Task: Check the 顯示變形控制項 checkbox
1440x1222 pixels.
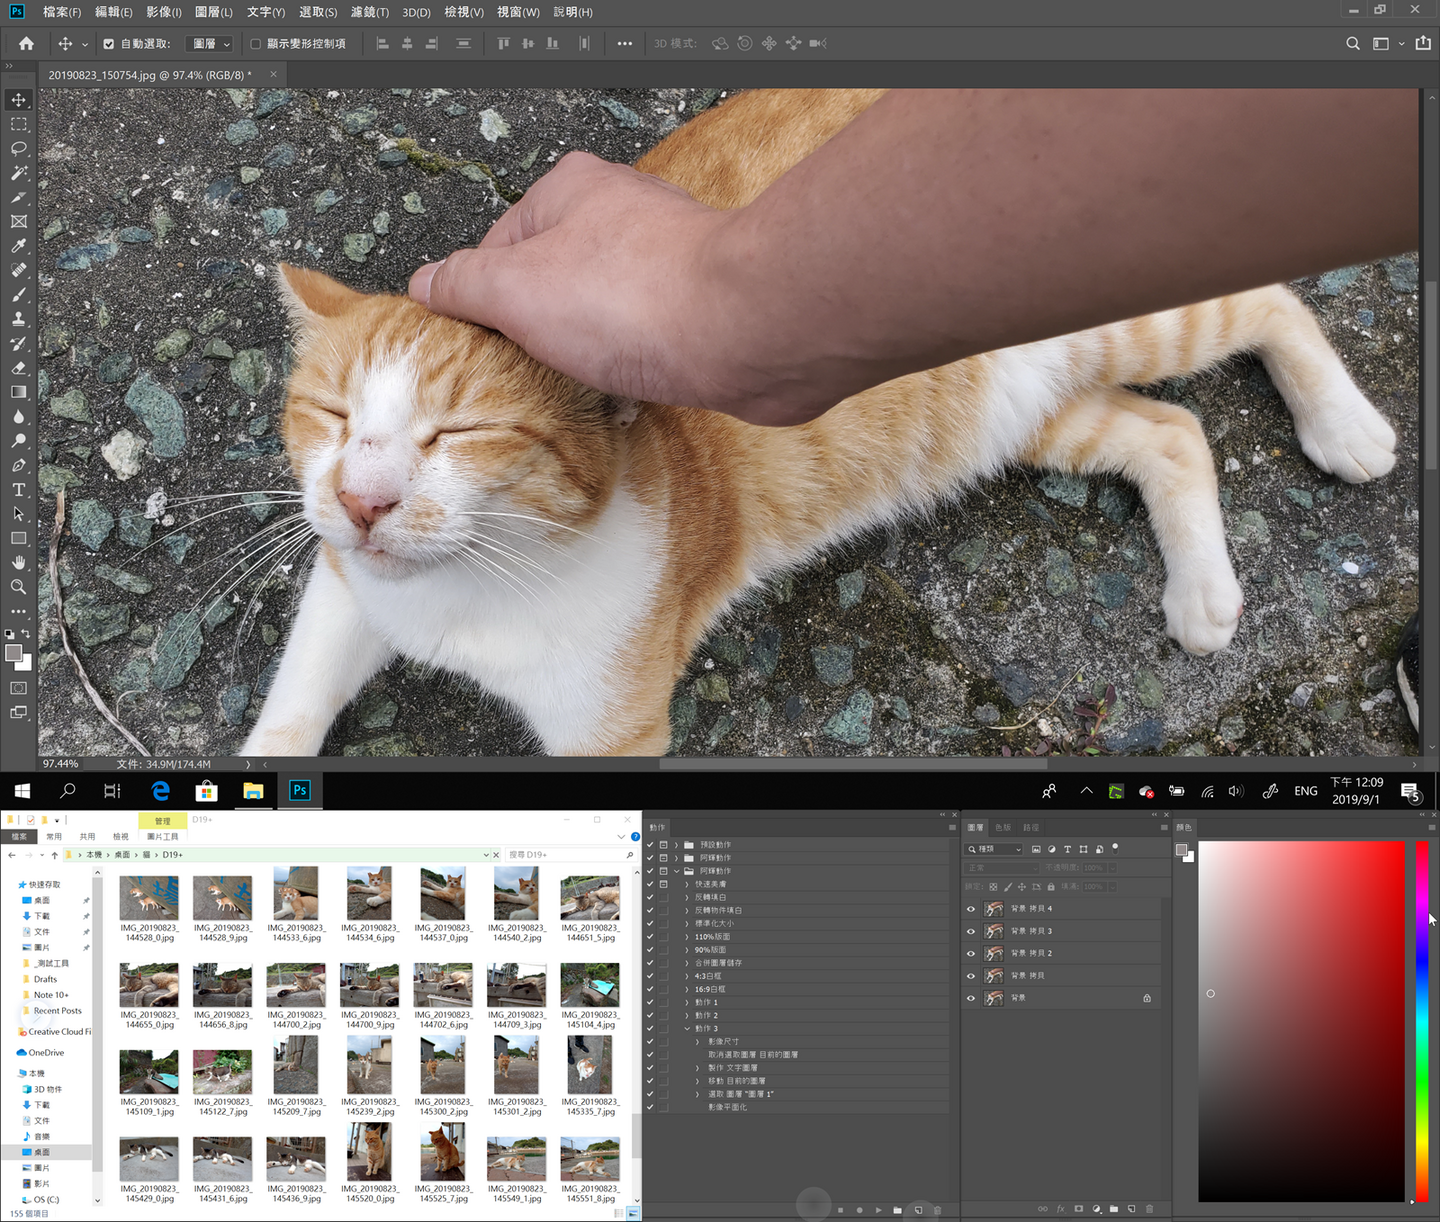Action: 255,44
